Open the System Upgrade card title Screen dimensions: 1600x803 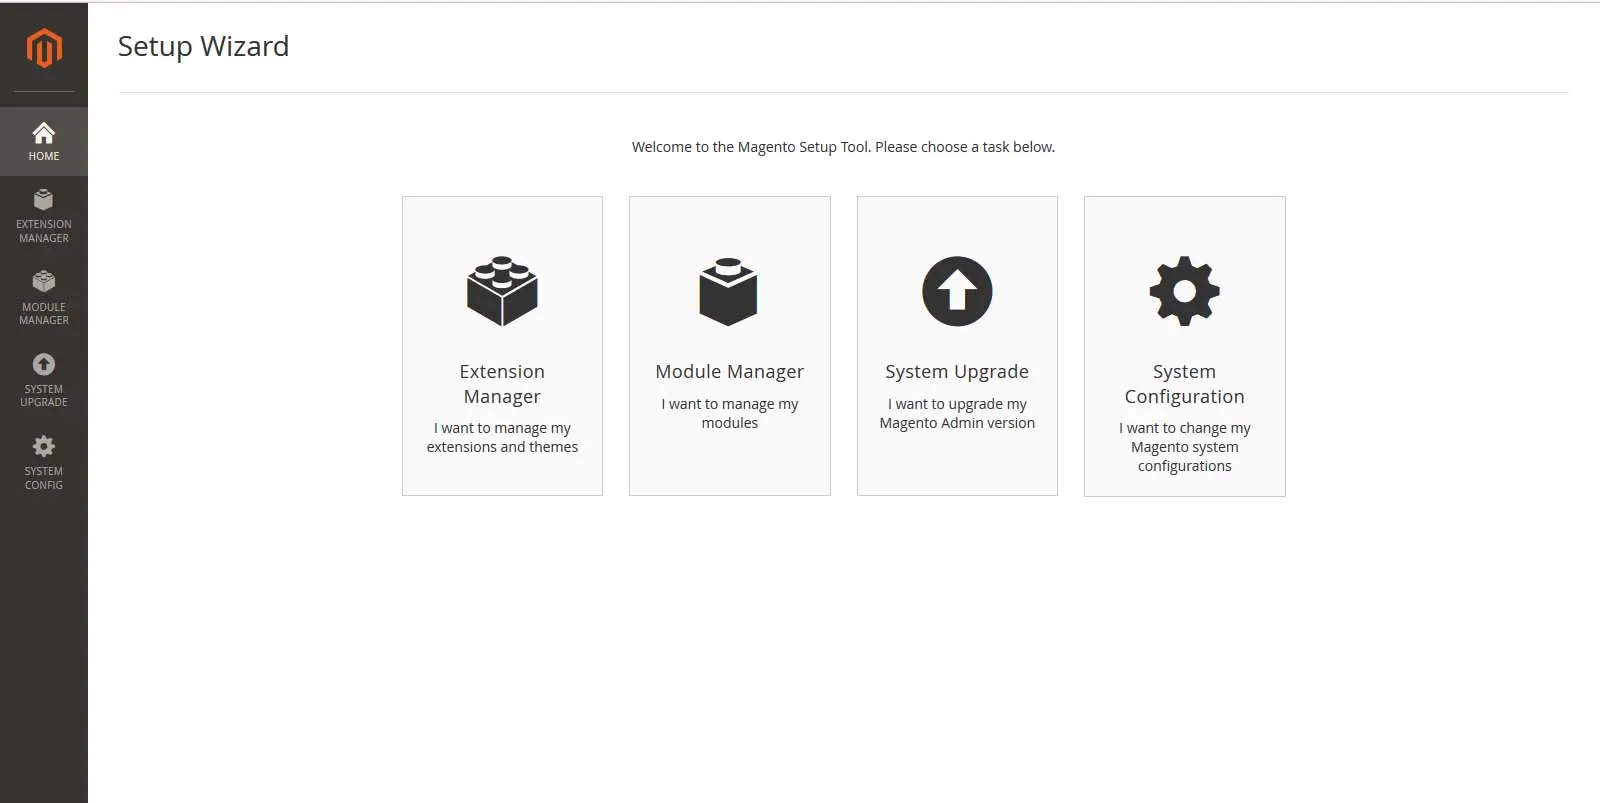957,371
